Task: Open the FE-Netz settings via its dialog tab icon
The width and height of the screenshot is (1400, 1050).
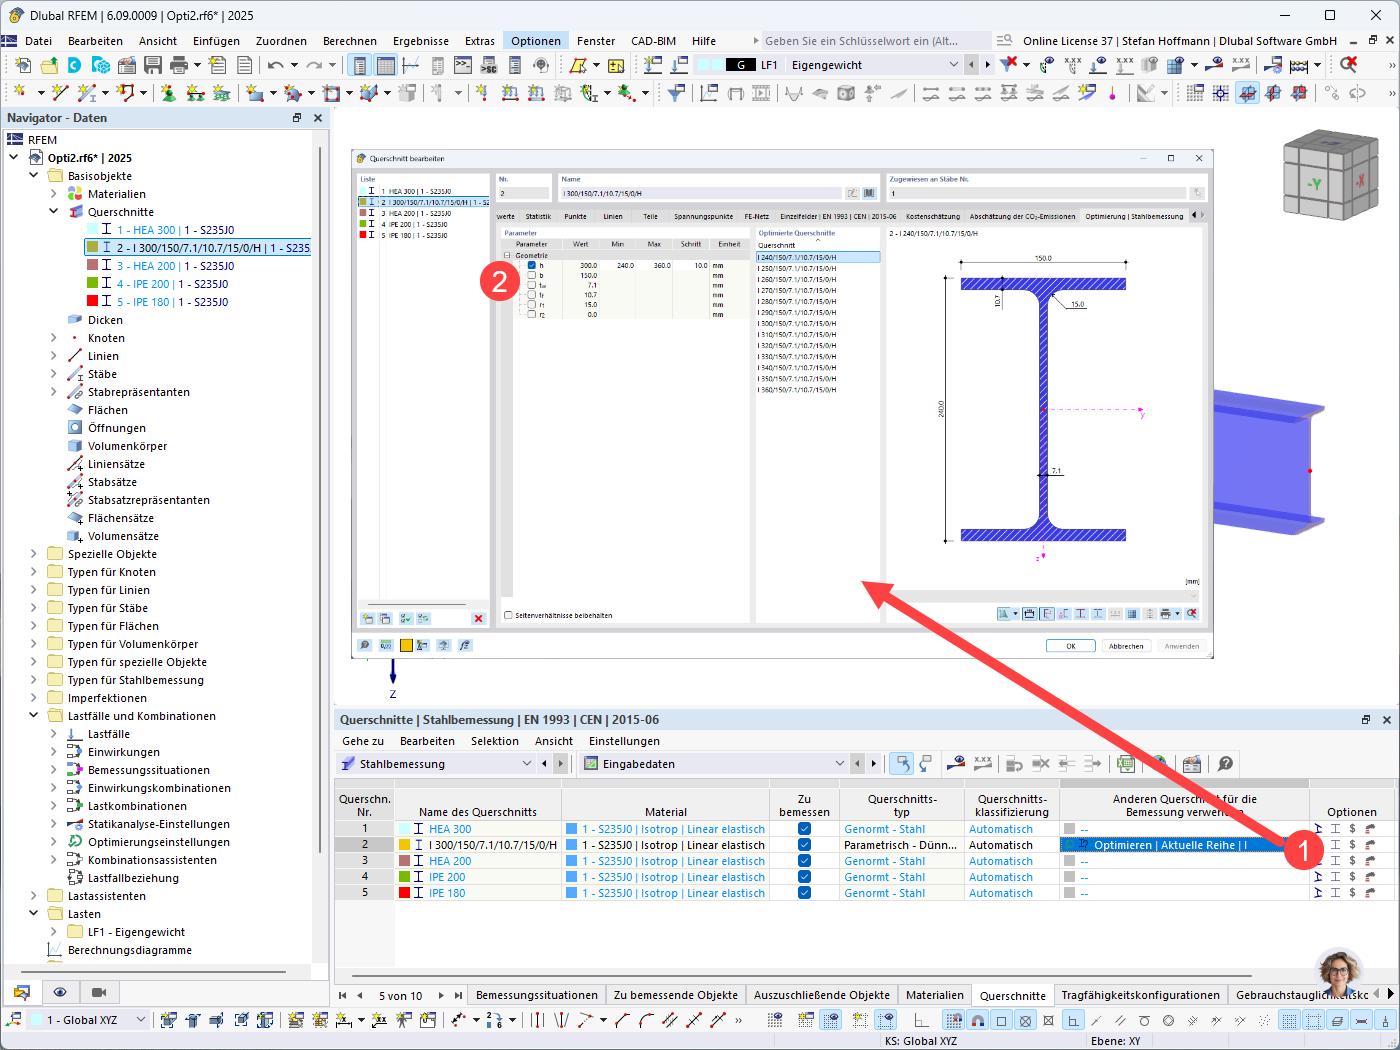Action: pyautogui.click(x=754, y=214)
